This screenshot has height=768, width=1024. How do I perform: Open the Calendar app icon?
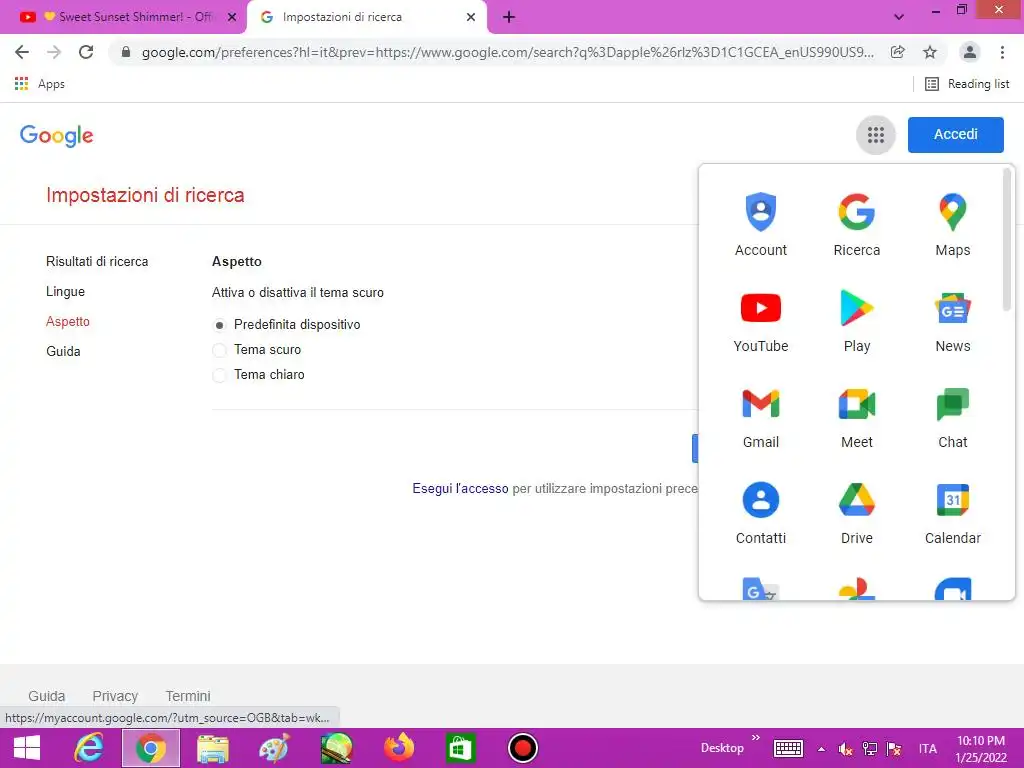point(953,513)
